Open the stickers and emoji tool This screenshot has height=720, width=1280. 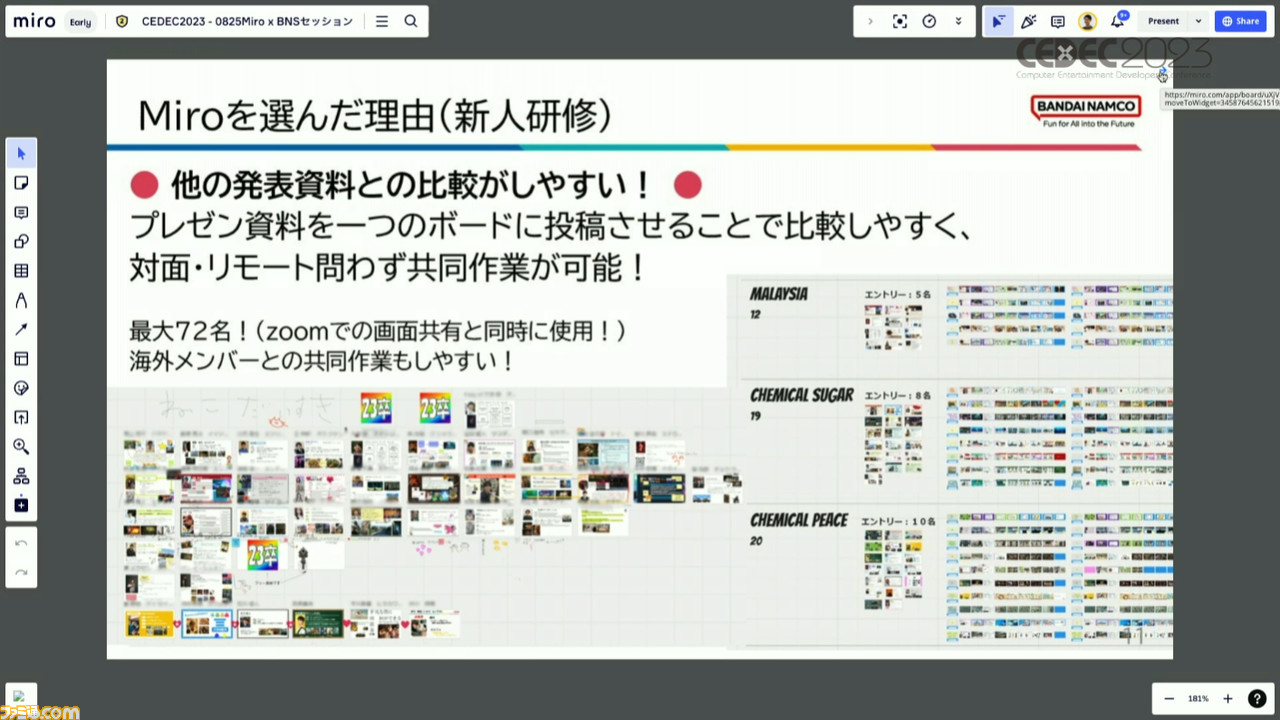click(x=21, y=388)
